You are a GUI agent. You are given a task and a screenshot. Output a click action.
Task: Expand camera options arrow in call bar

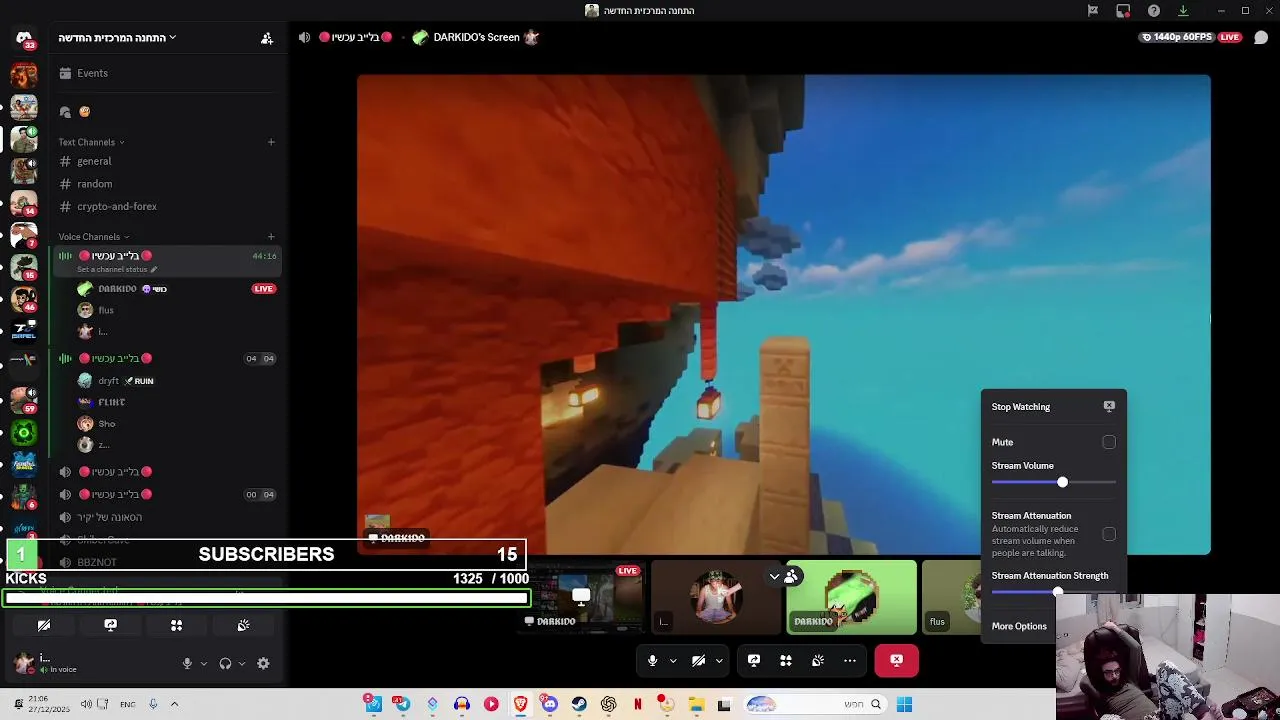click(719, 660)
